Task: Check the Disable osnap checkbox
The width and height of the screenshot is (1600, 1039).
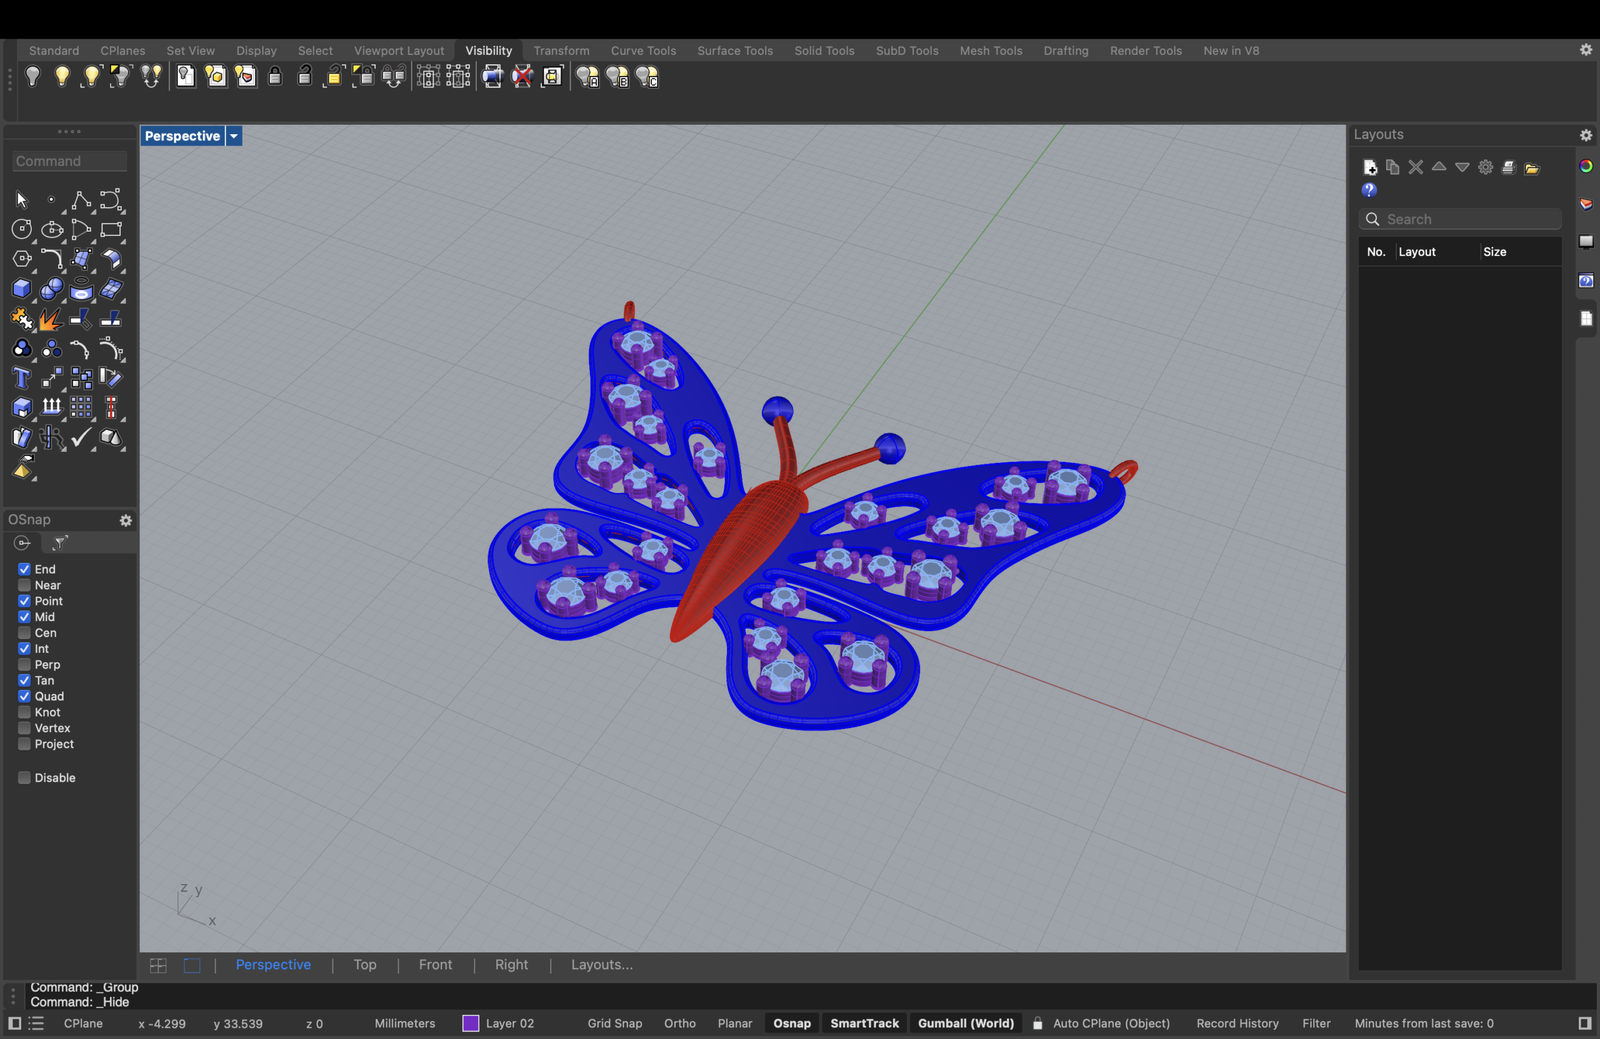Action: [24, 778]
